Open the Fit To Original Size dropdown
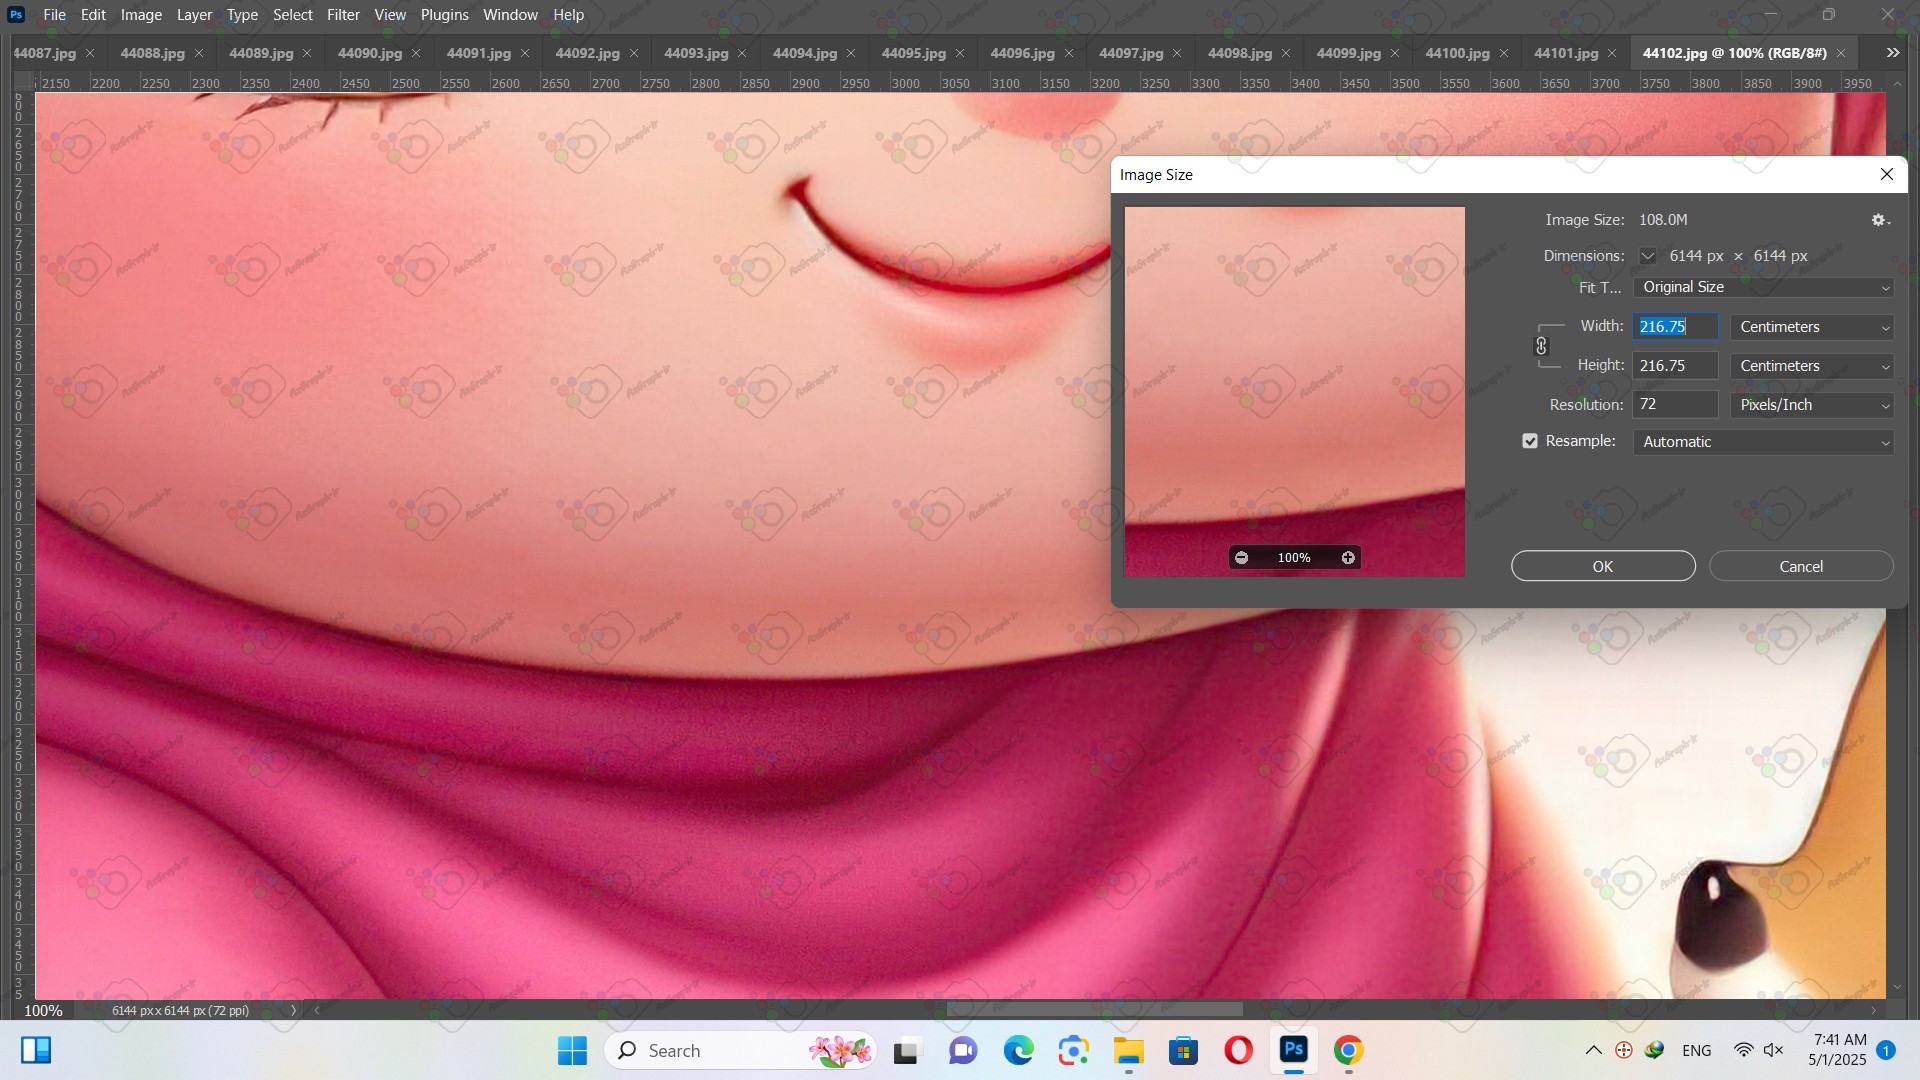1920x1080 pixels. [1763, 287]
